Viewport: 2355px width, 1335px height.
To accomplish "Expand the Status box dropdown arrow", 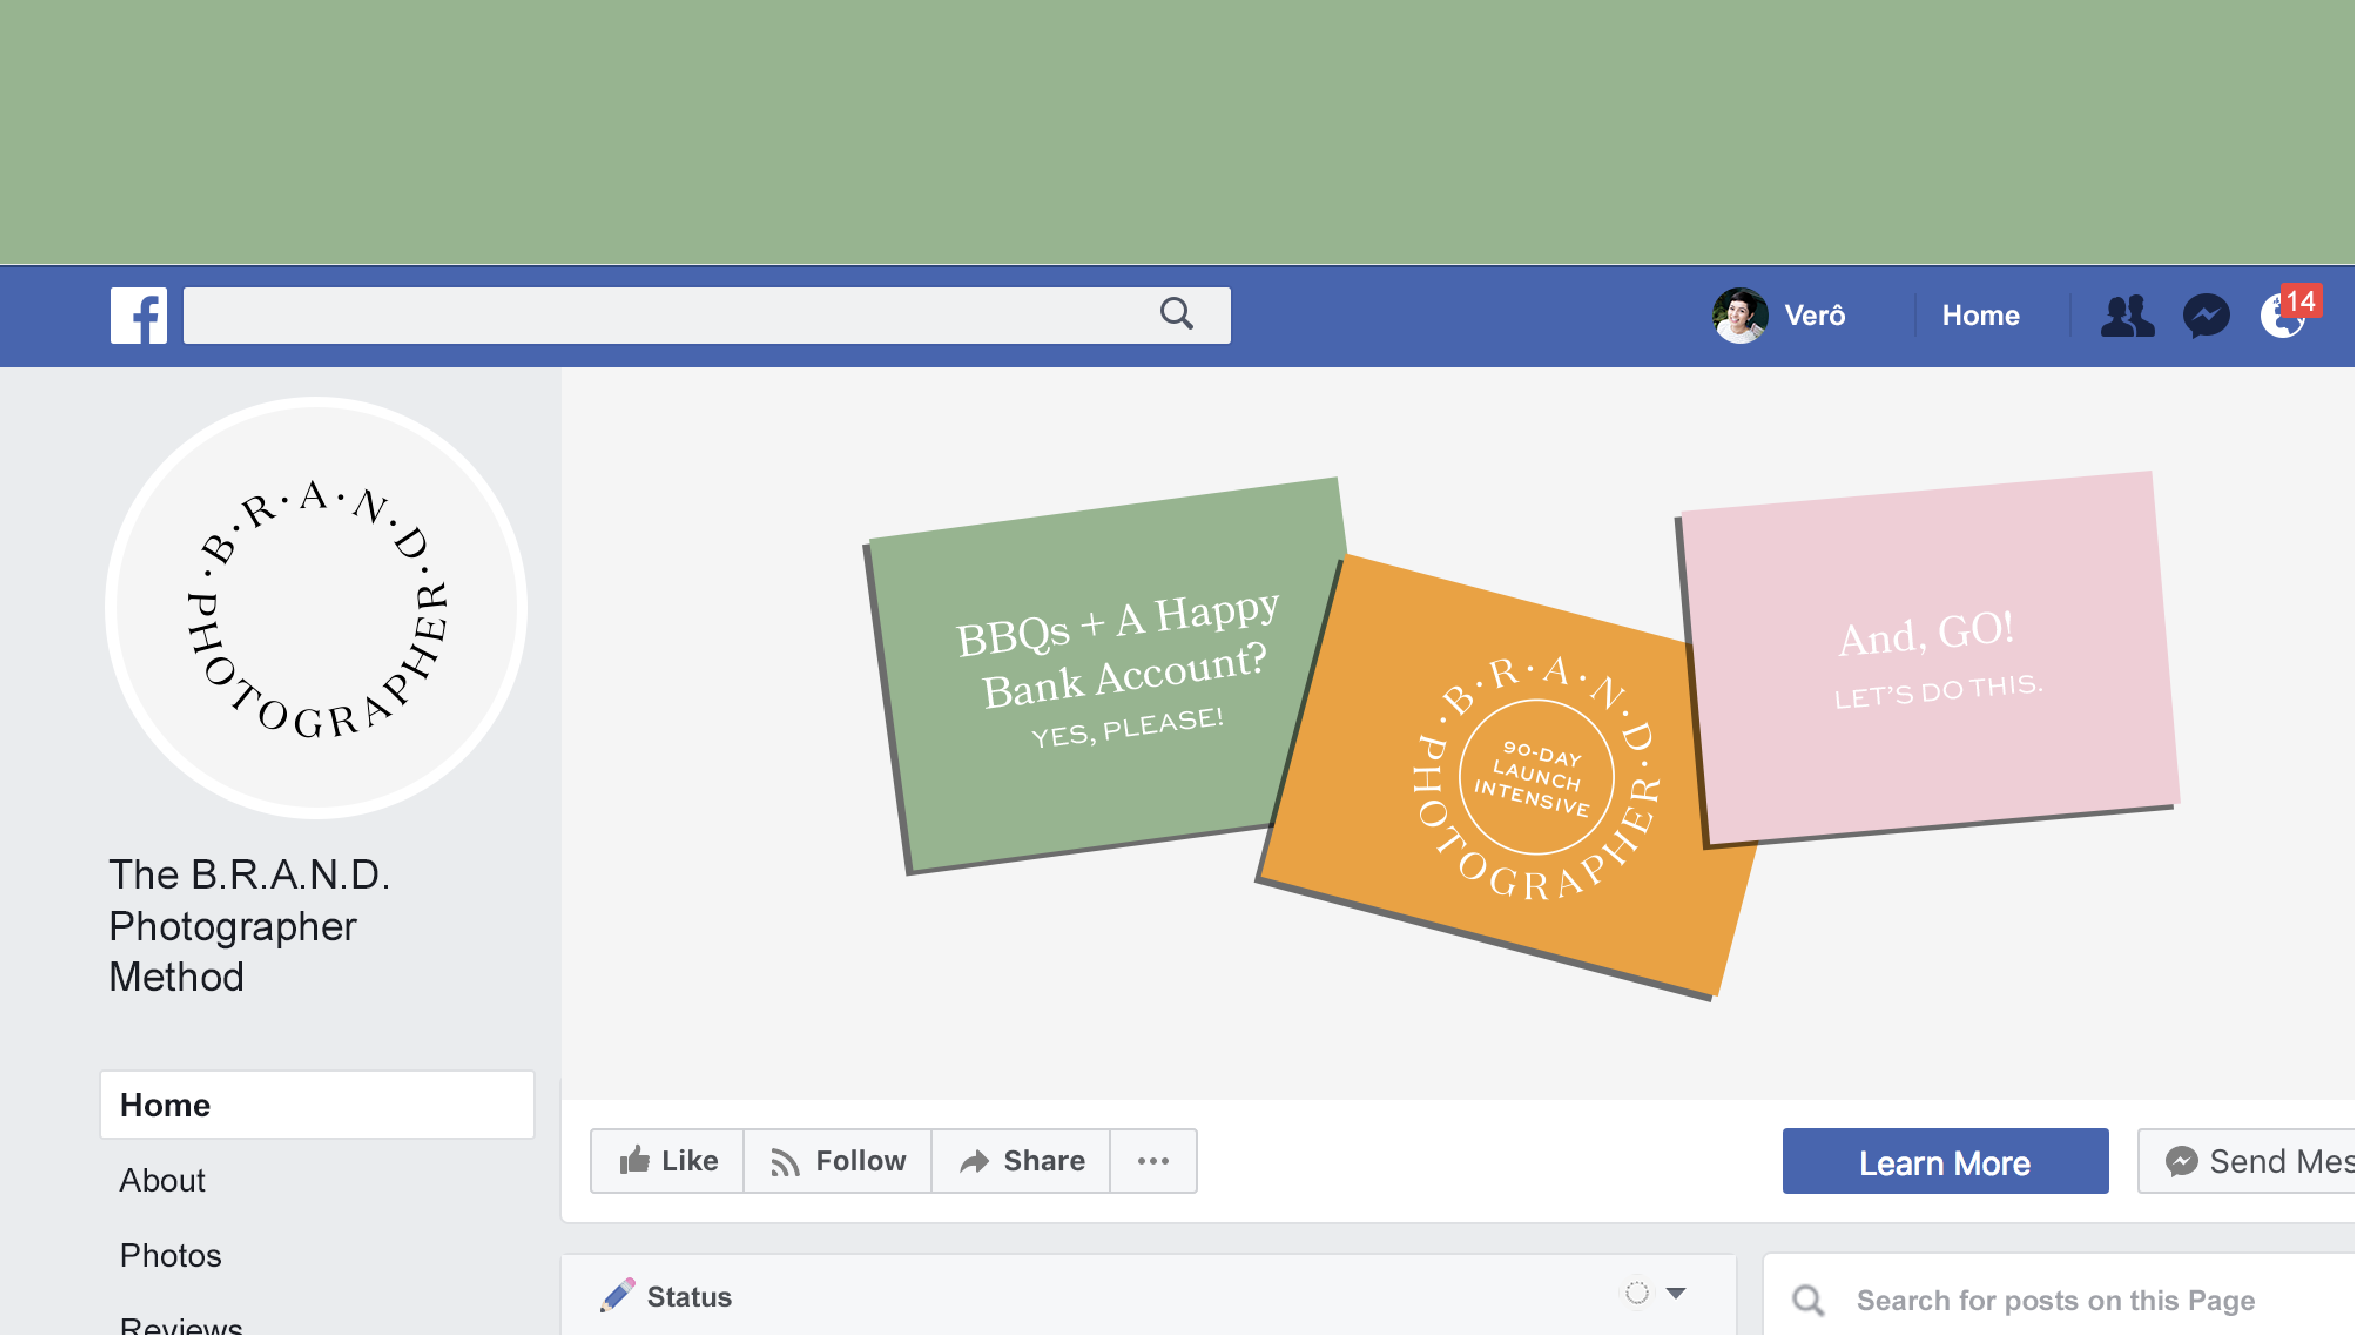I will [x=1677, y=1293].
